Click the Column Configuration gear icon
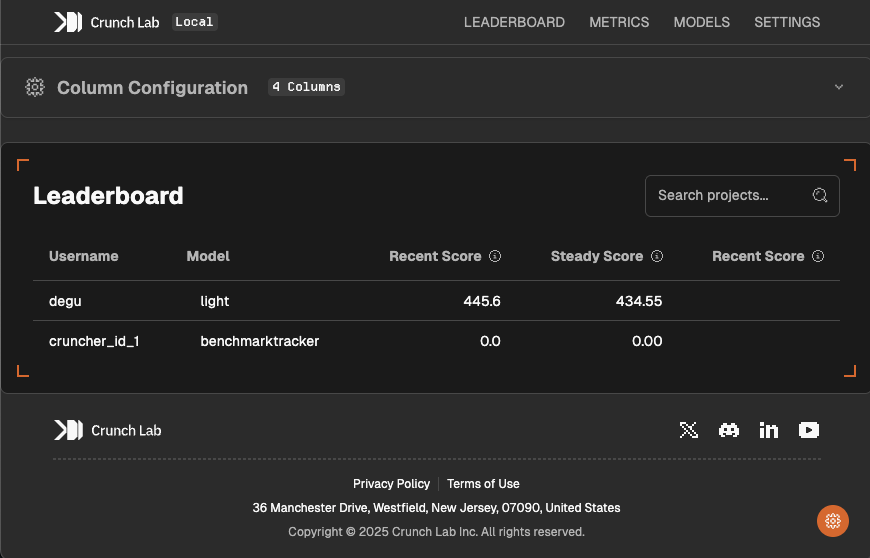This screenshot has width=870, height=558. click(35, 87)
